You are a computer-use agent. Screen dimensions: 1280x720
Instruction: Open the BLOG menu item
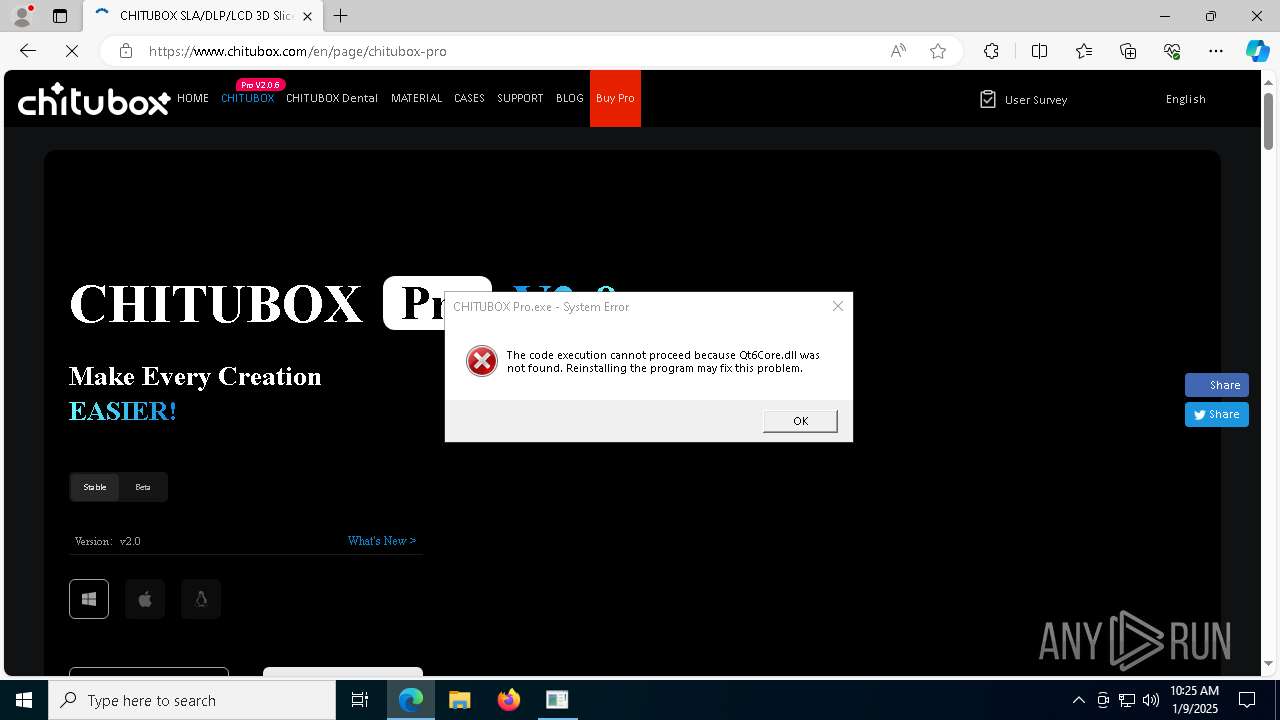(570, 98)
